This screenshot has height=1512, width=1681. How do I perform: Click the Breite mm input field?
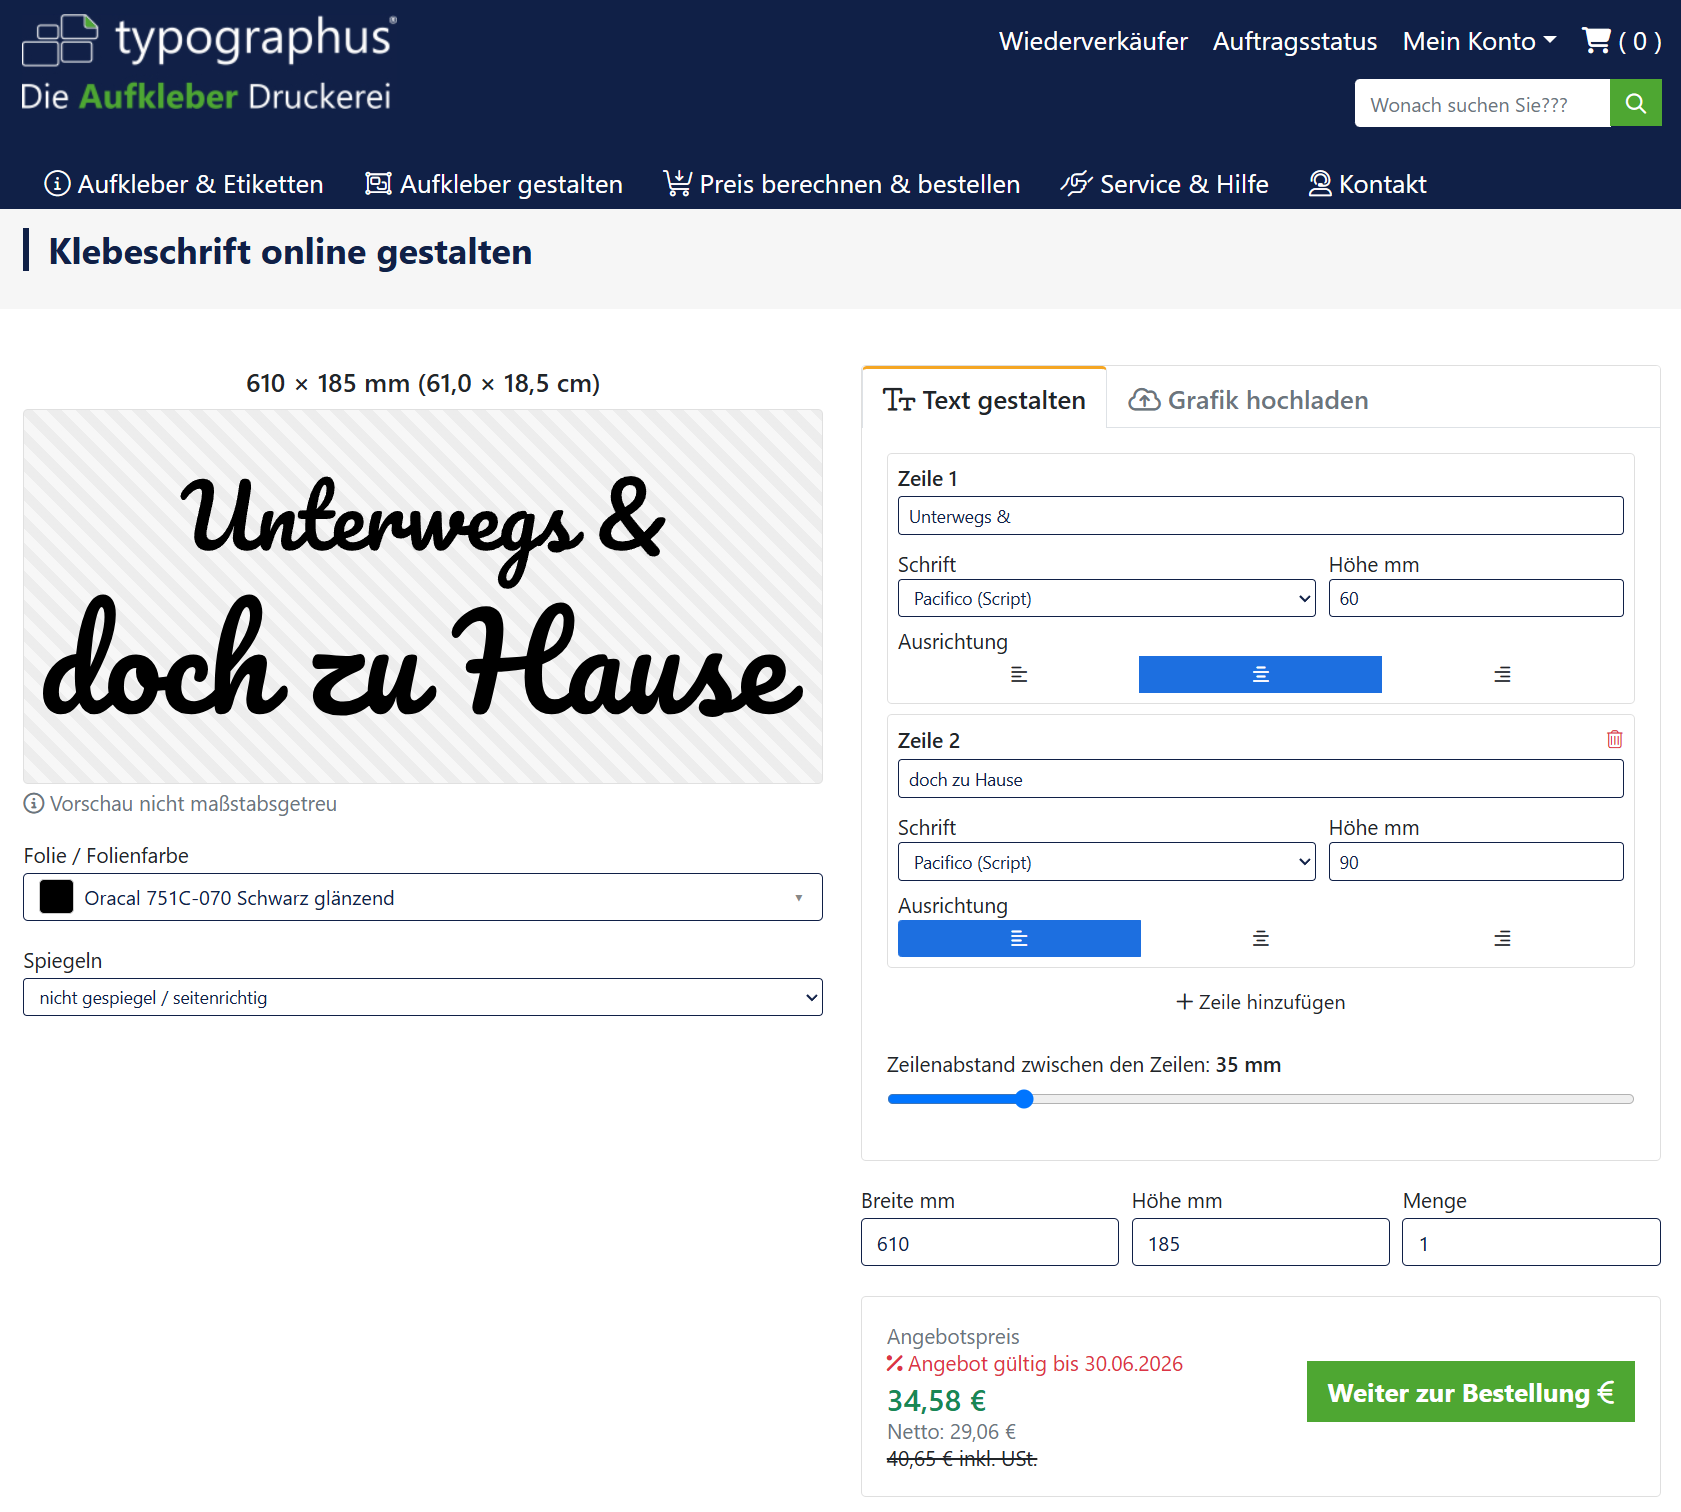tap(989, 1243)
